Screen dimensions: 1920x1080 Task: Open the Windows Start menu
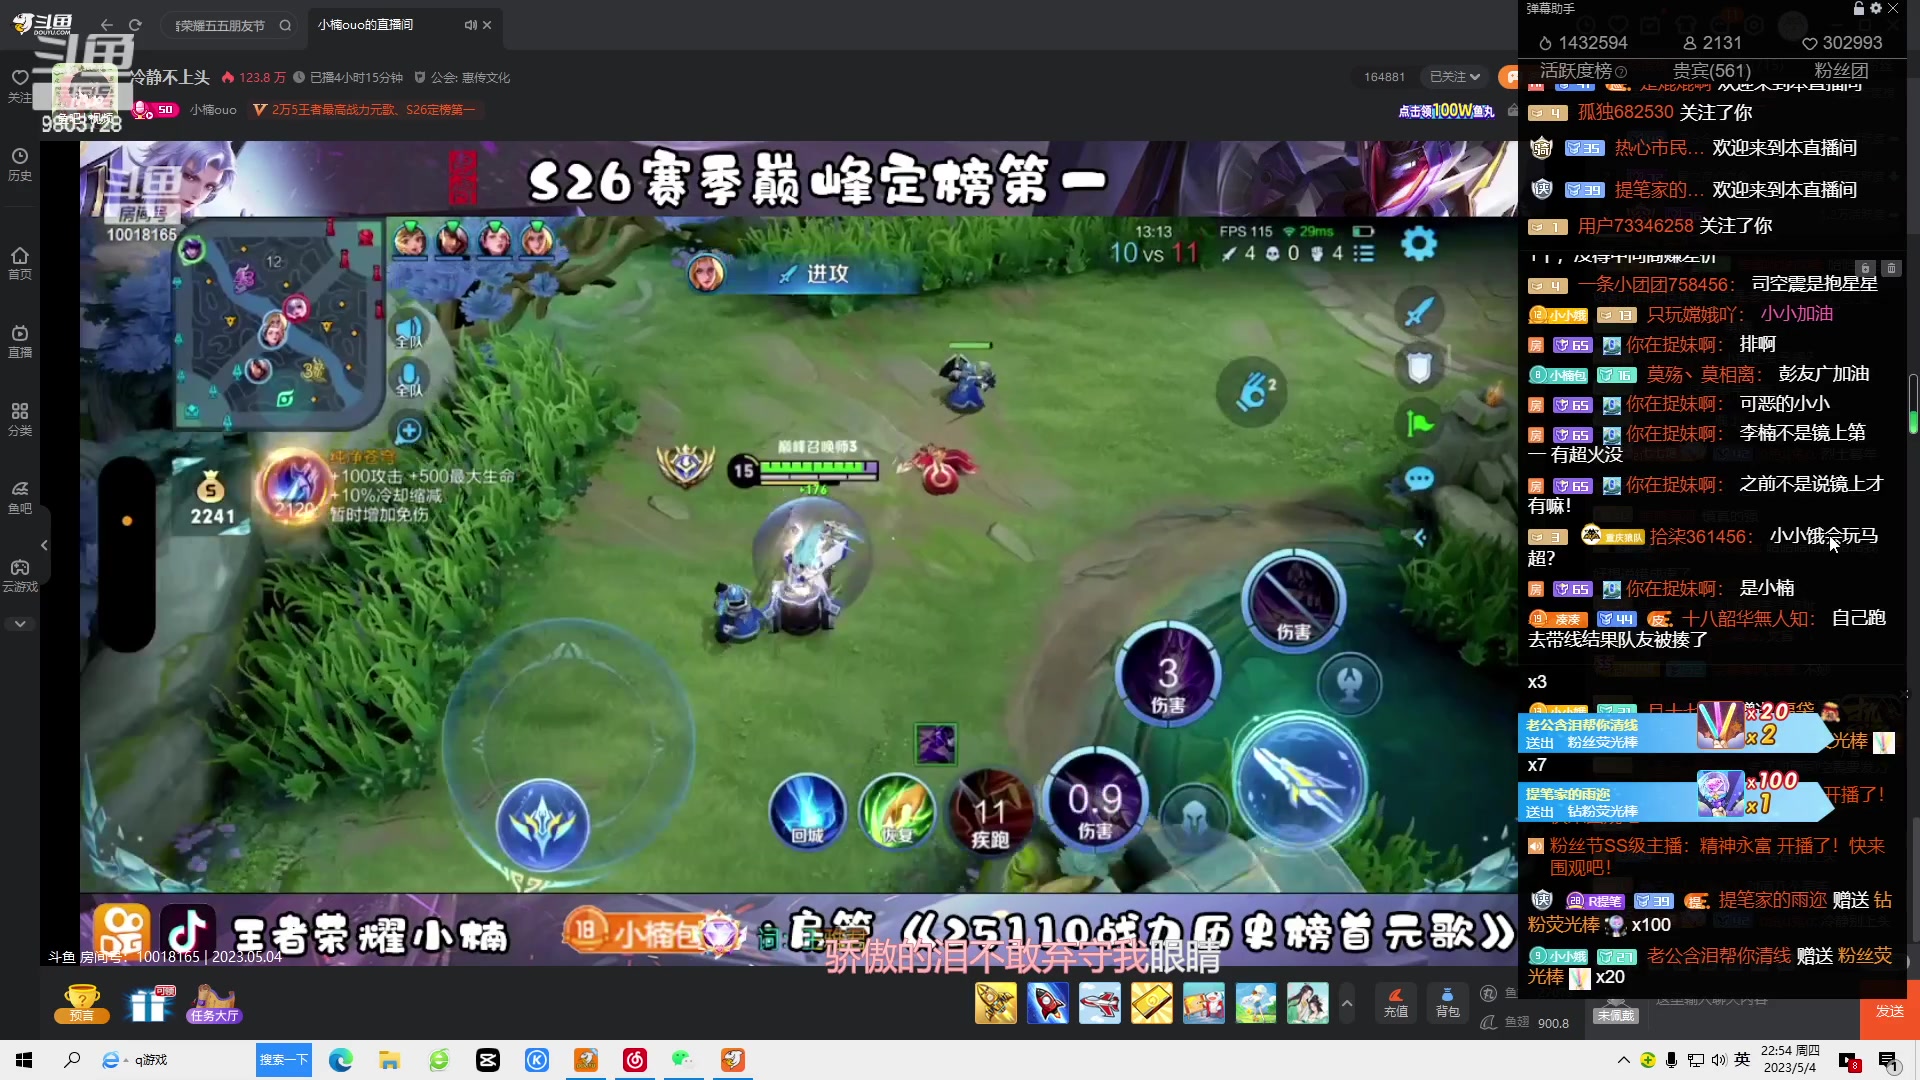pos(24,1060)
